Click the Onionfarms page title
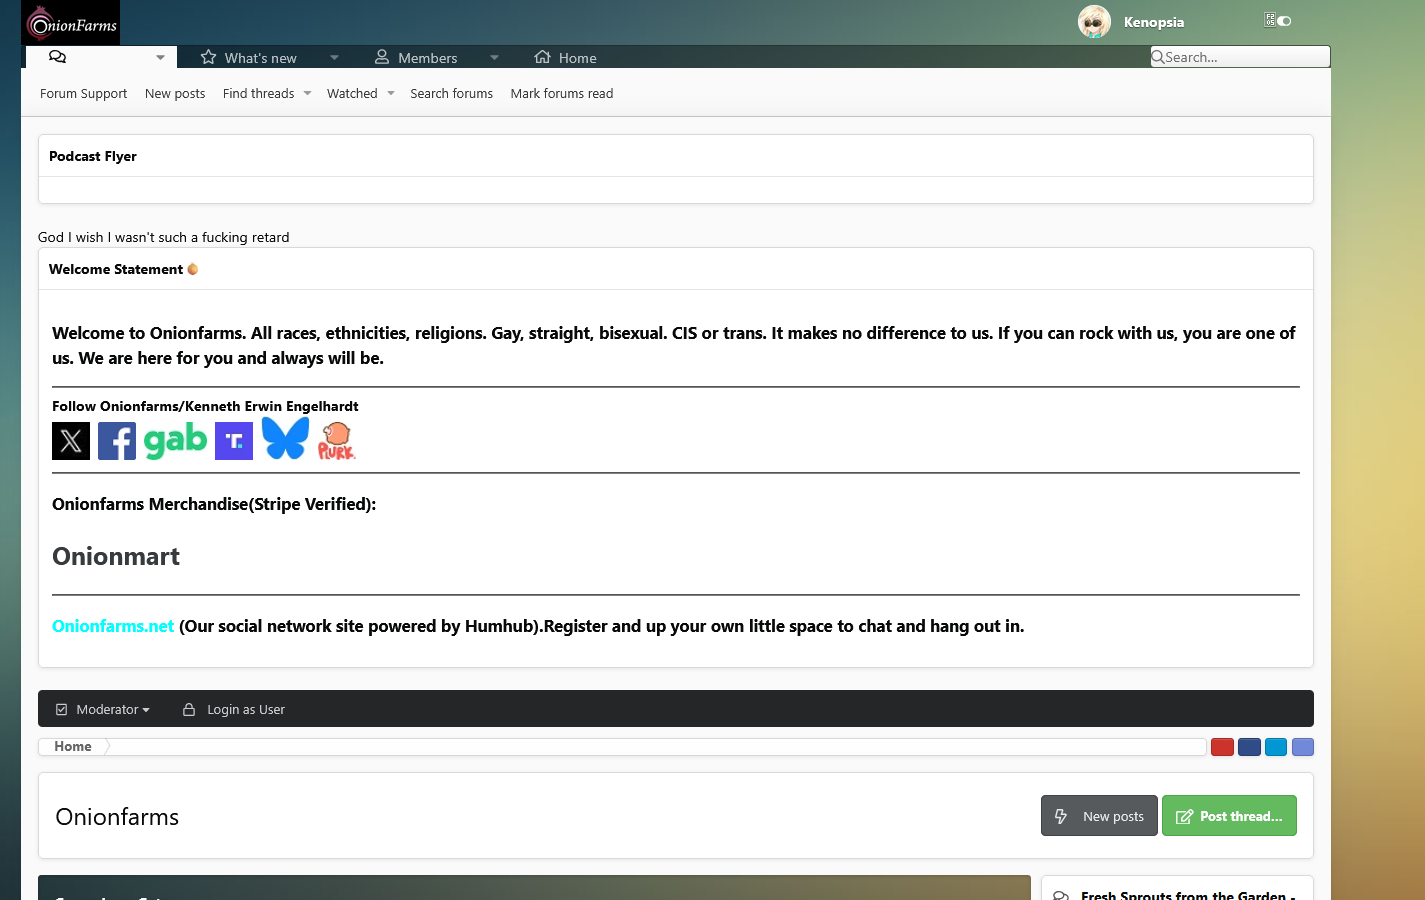 pyautogui.click(x=117, y=817)
